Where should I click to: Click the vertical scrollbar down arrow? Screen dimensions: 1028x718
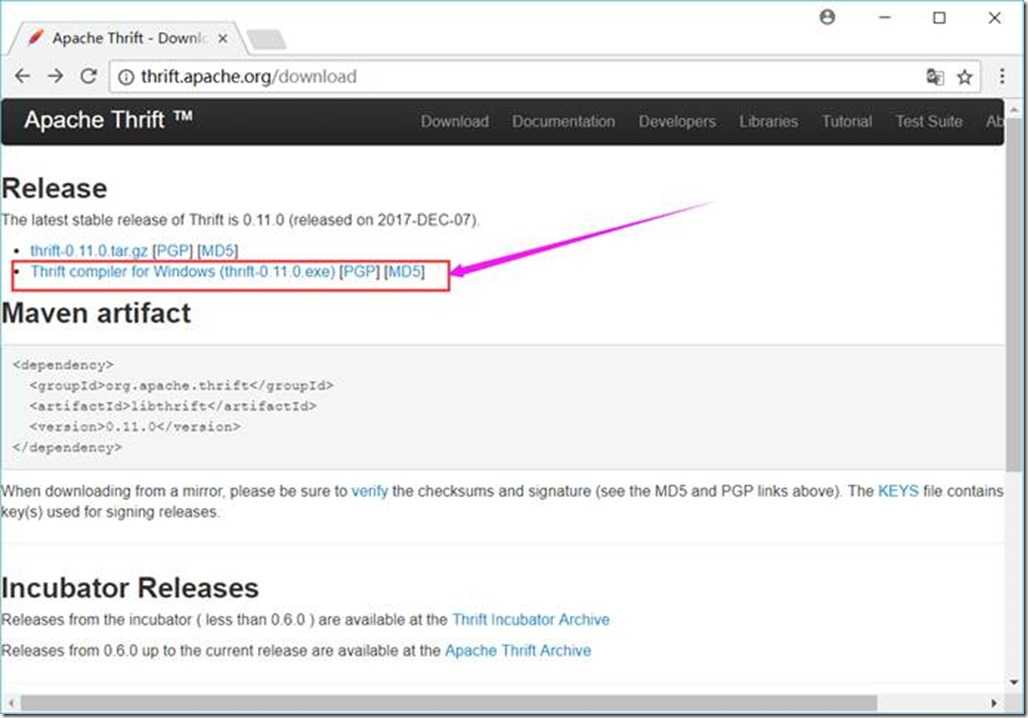click(1014, 682)
